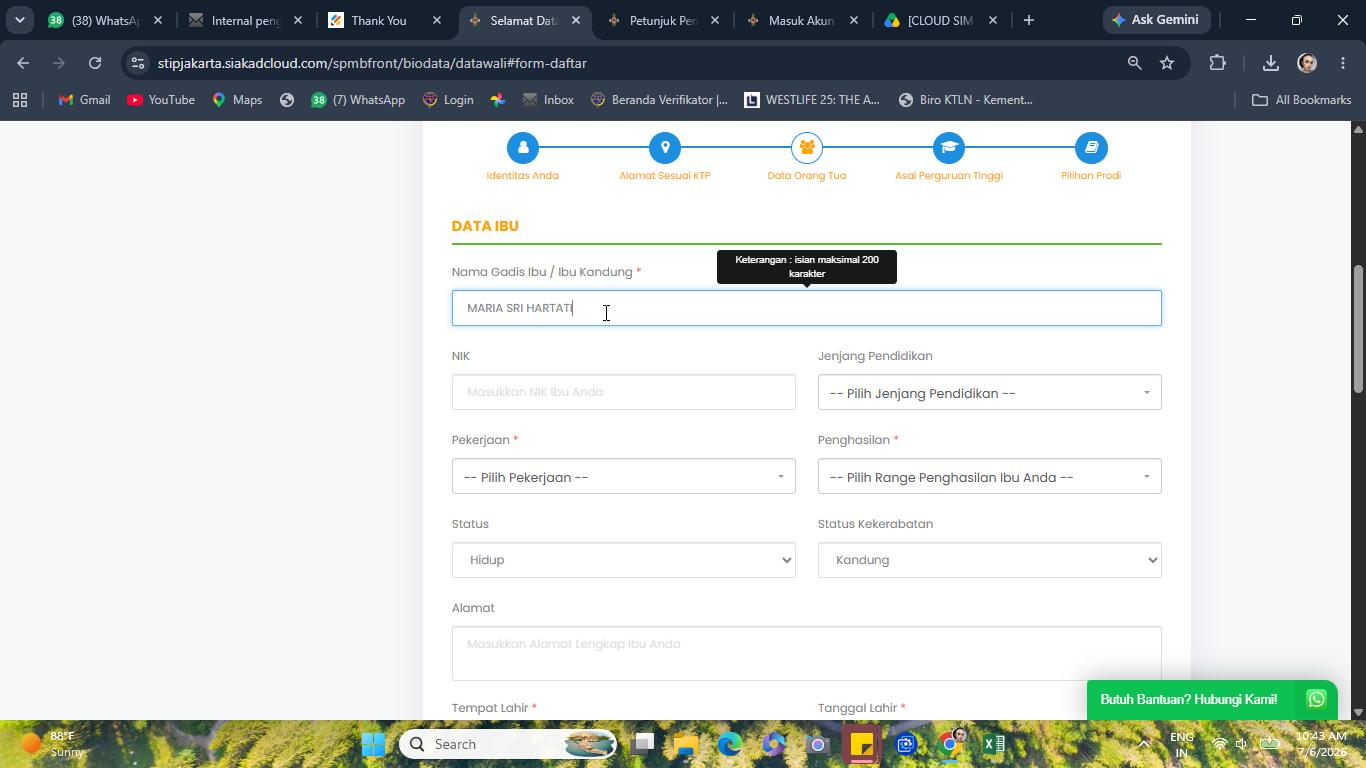Focus the NIK Ibu input field

click(623, 392)
